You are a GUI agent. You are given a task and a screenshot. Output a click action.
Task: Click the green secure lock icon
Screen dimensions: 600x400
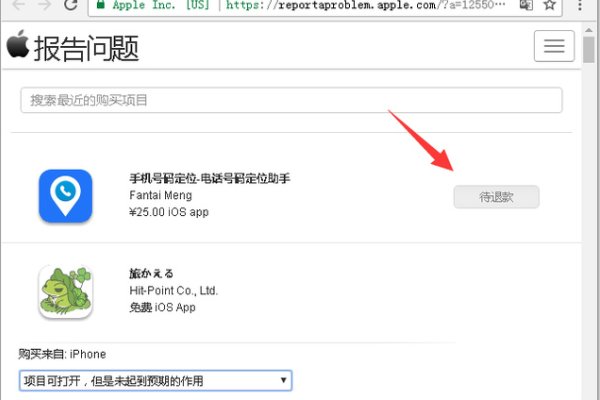click(x=100, y=5)
